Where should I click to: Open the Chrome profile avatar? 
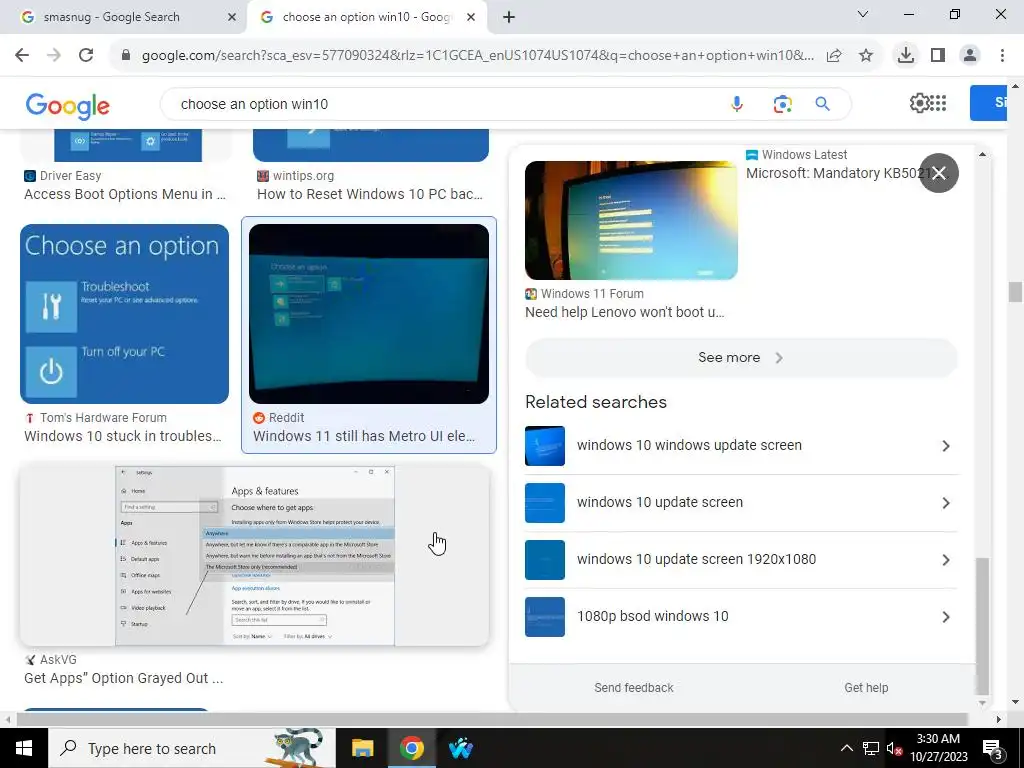point(970,56)
